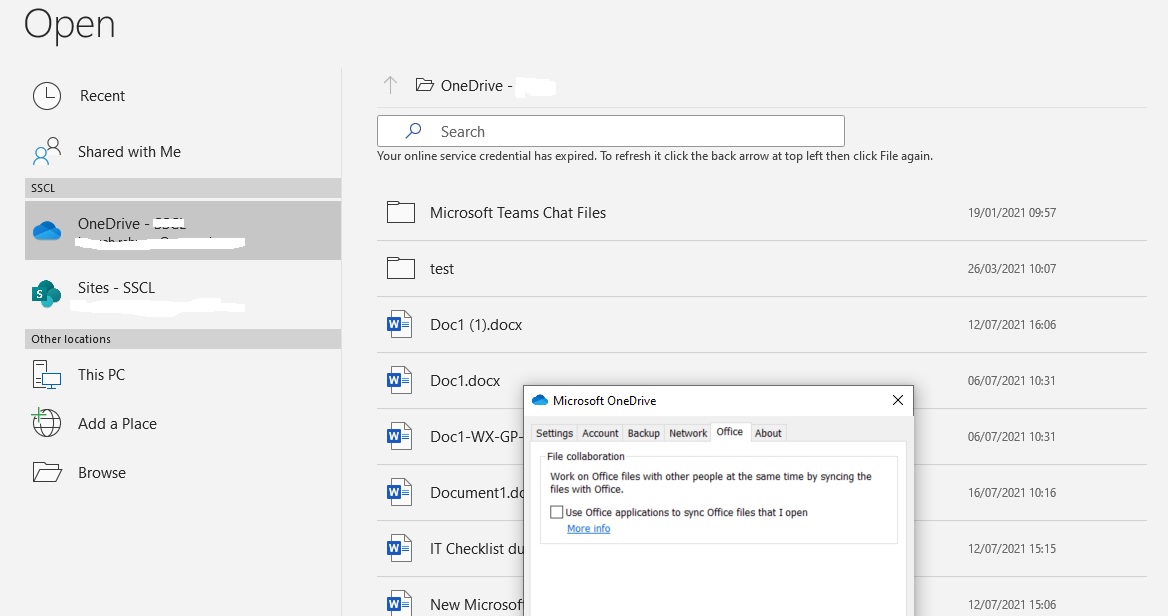Click the OneDrive cloud icon in dialog title bar
This screenshot has height=616, width=1168.
tap(540, 400)
